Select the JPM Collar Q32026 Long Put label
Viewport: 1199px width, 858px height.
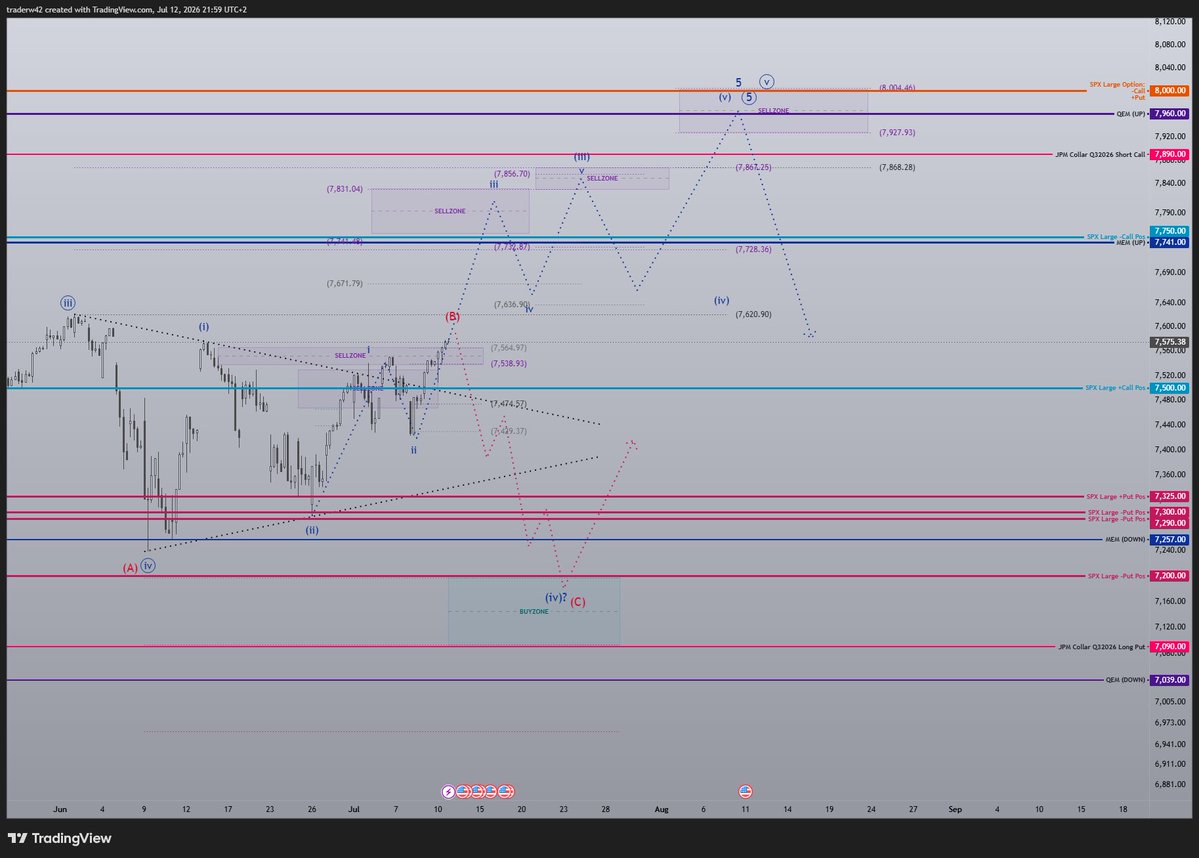1102,647
